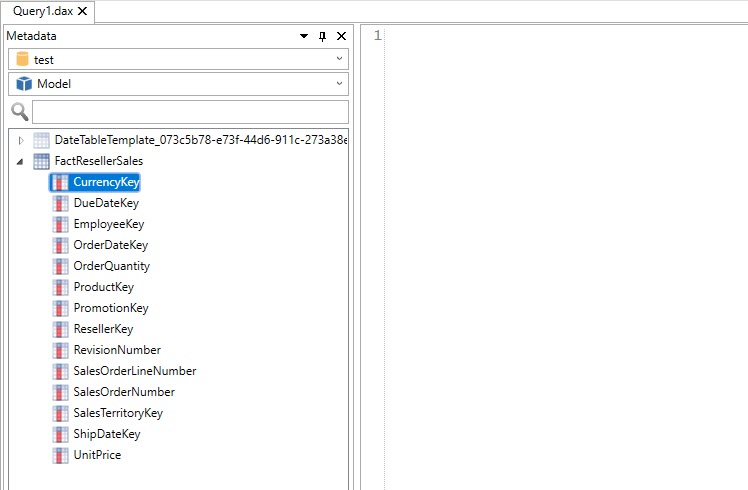Click line 1 in the query editor
This screenshot has height=490, width=748.
pos(560,36)
